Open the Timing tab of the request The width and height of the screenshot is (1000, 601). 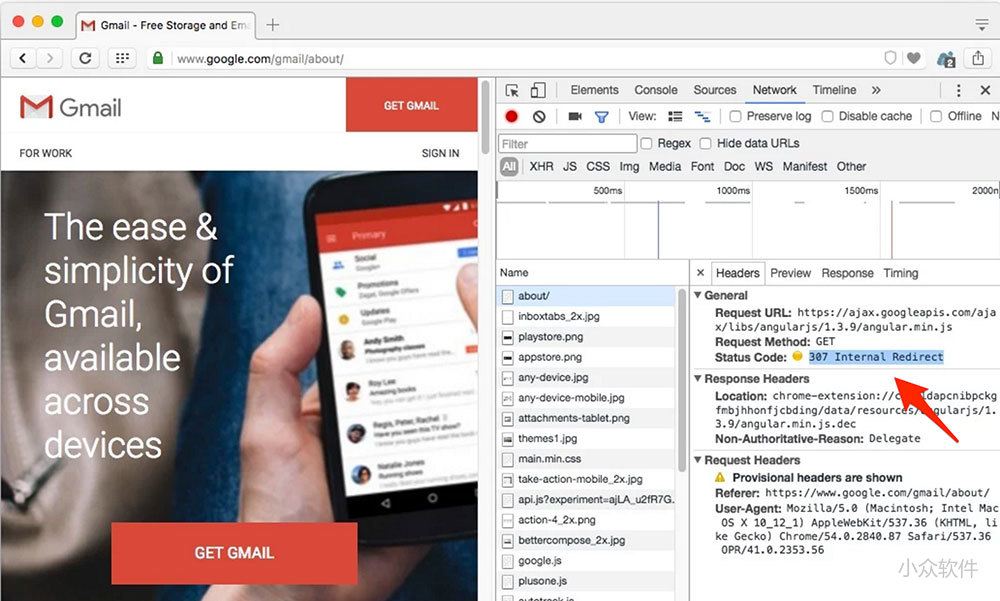coord(901,273)
